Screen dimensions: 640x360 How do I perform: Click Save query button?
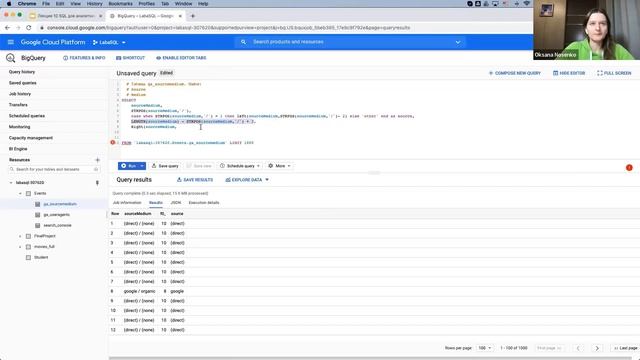tap(165, 166)
